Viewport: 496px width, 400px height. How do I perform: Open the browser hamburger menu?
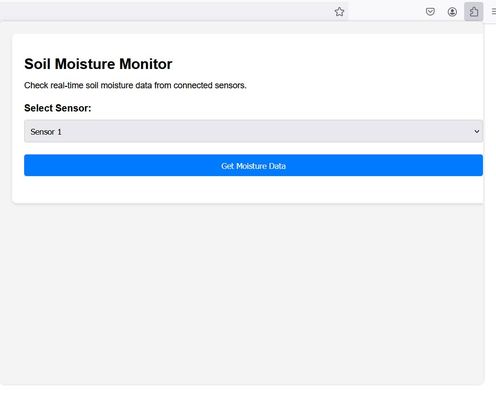pyautogui.click(x=493, y=12)
